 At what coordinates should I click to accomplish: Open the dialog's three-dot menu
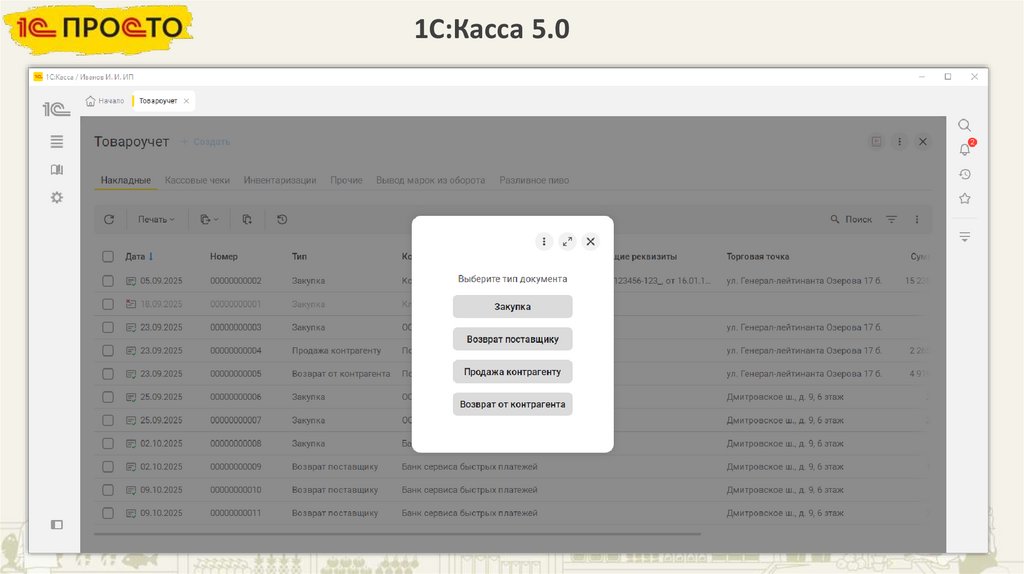[x=544, y=242]
